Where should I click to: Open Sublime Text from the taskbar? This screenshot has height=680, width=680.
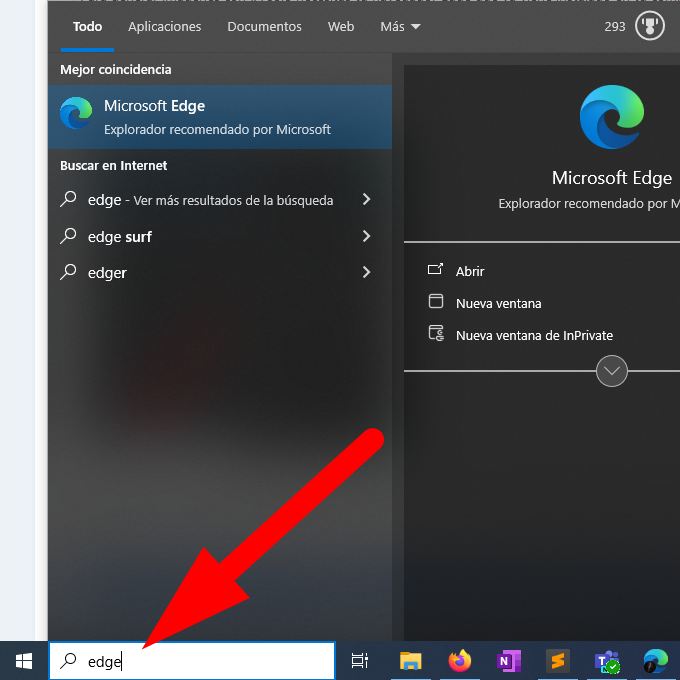558,661
